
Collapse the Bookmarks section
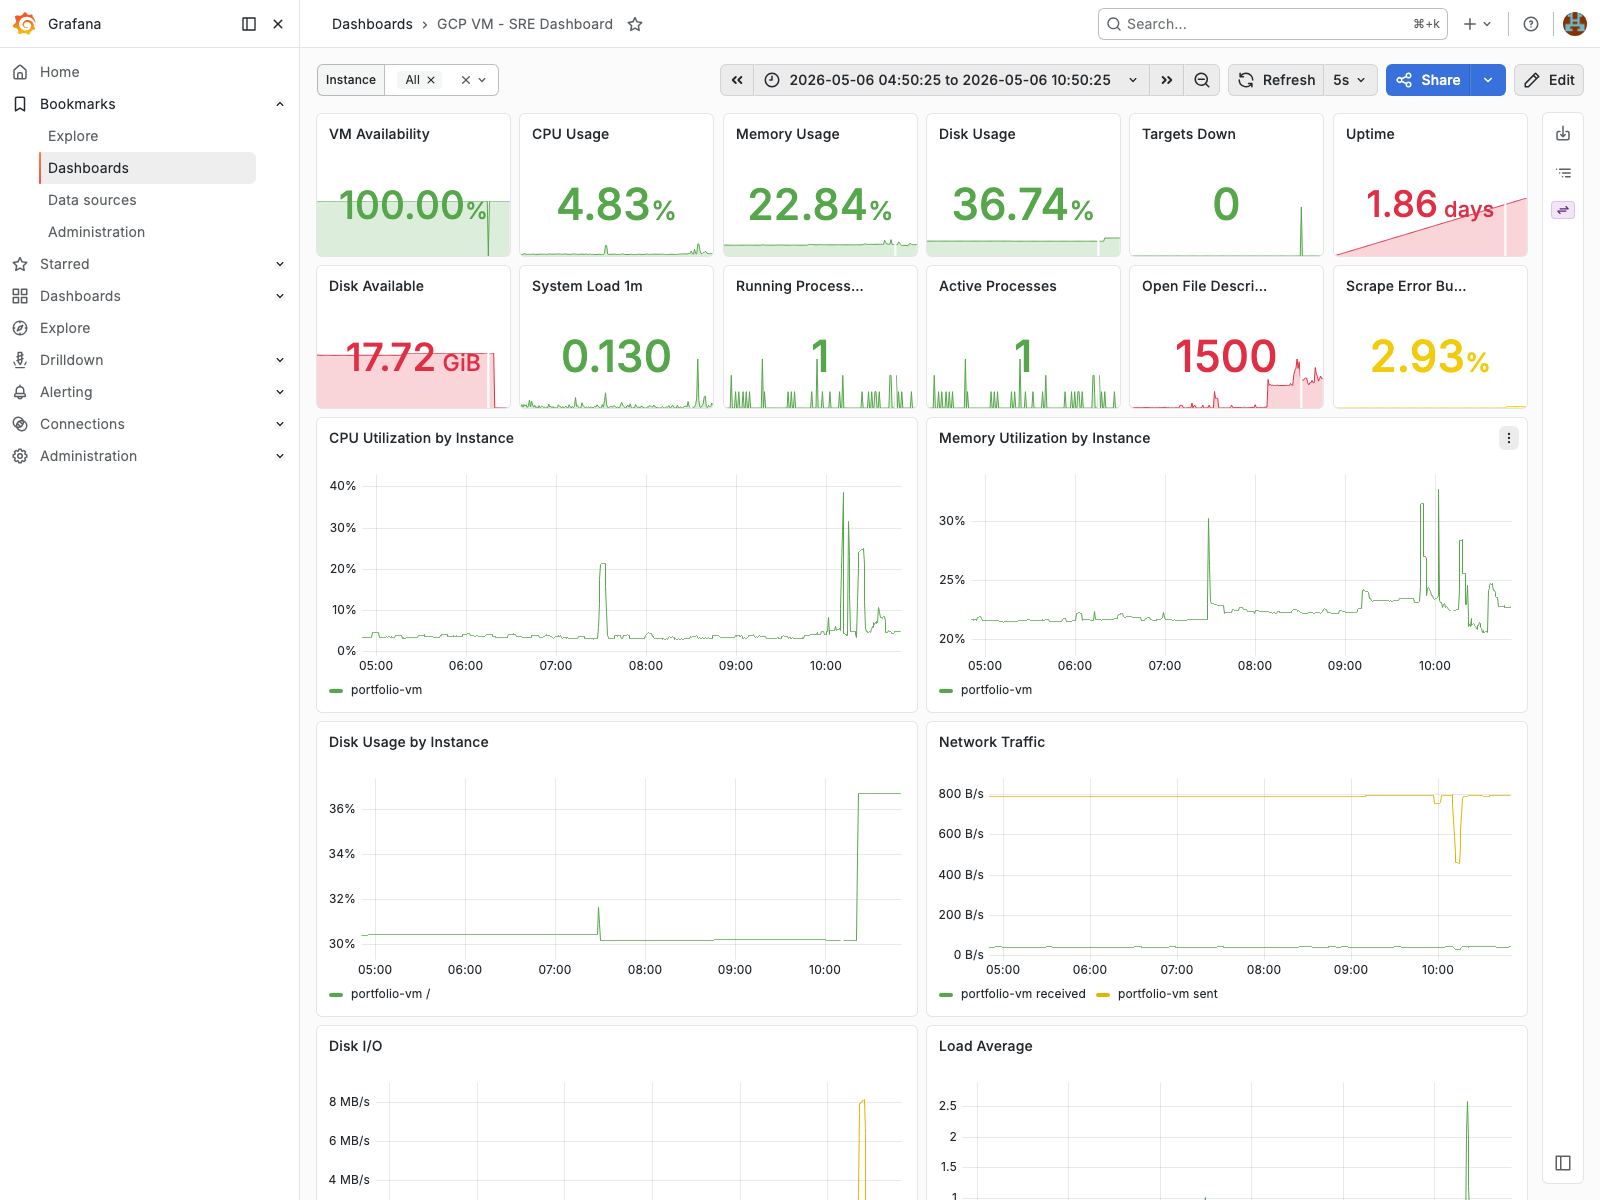click(x=280, y=104)
